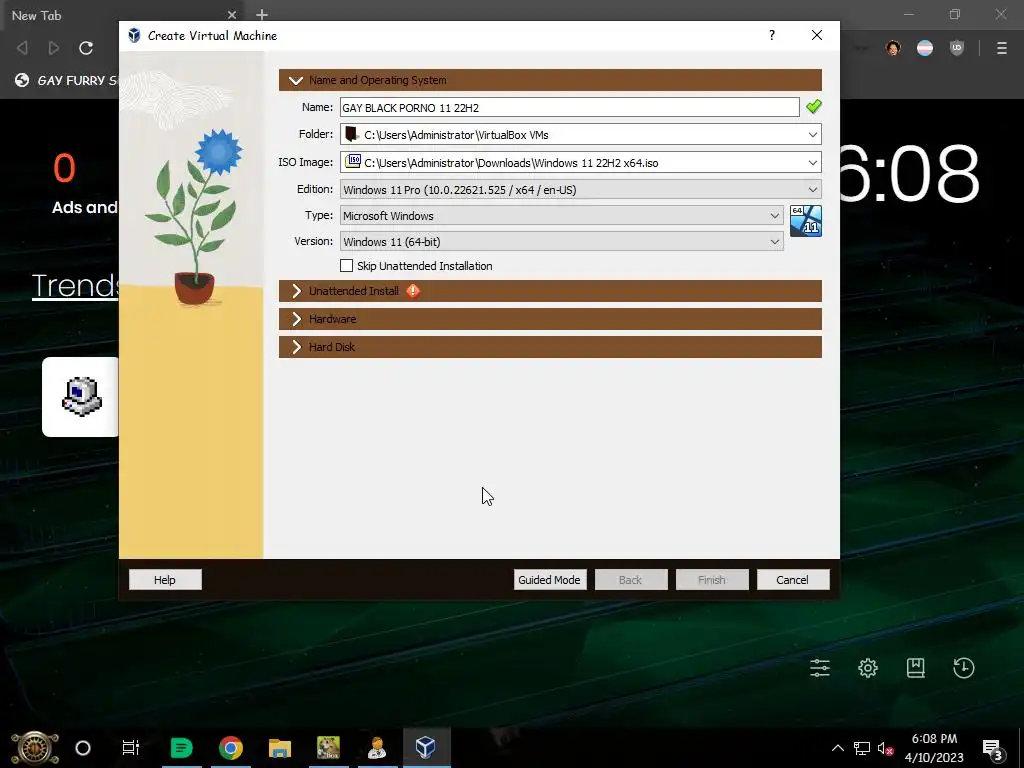Open the green chat app on the taskbar
1024x768 pixels.
182,748
